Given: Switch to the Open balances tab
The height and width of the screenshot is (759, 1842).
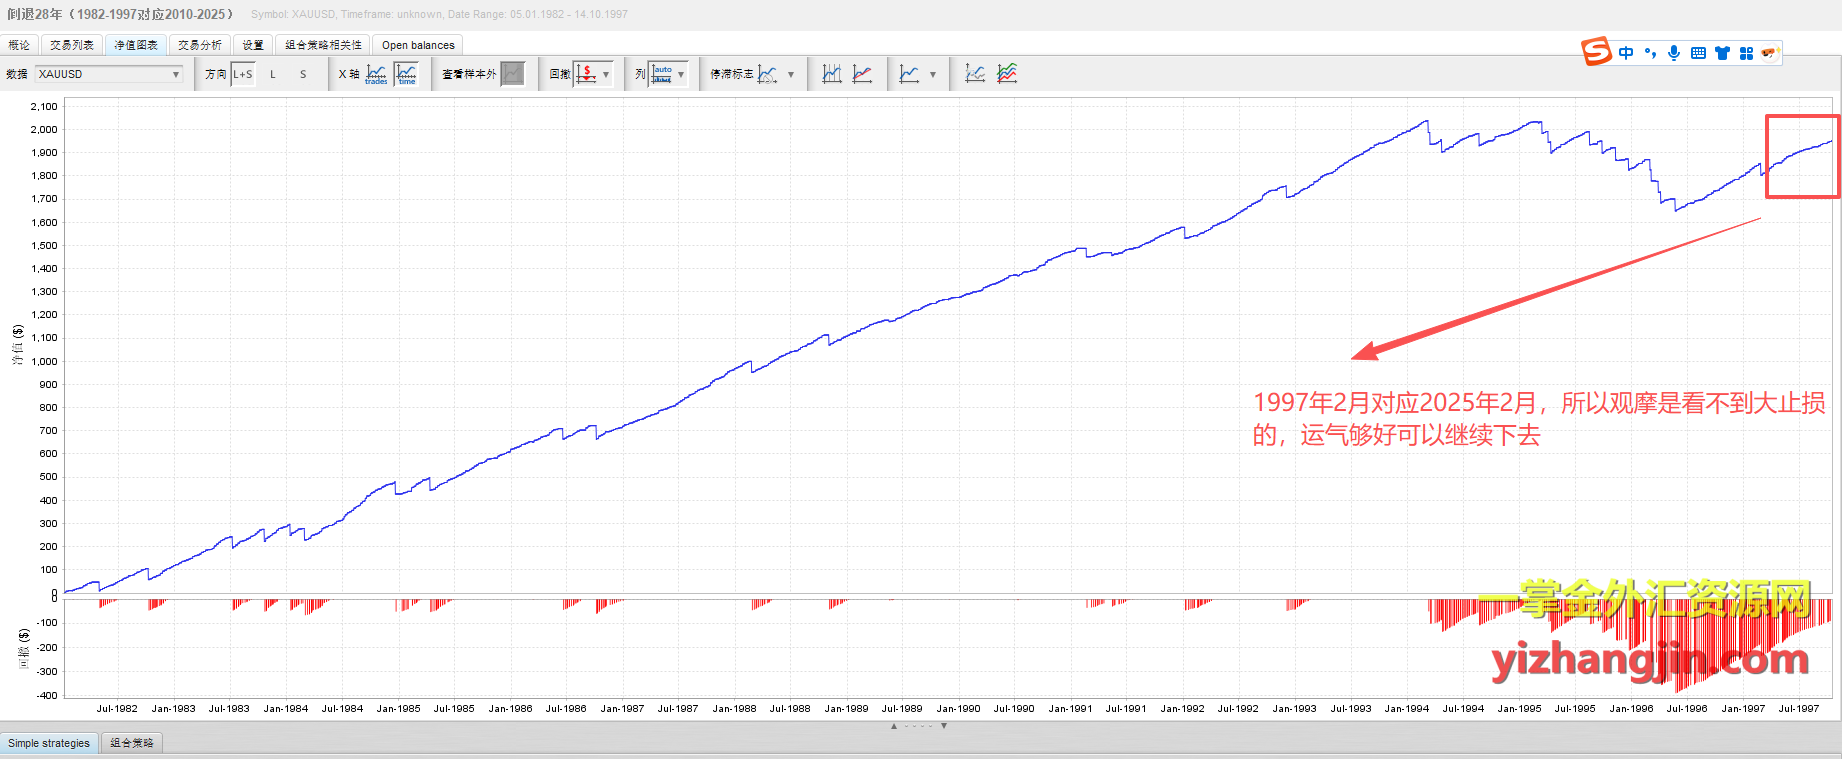Looking at the screenshot, I should (x=418, y=45).
